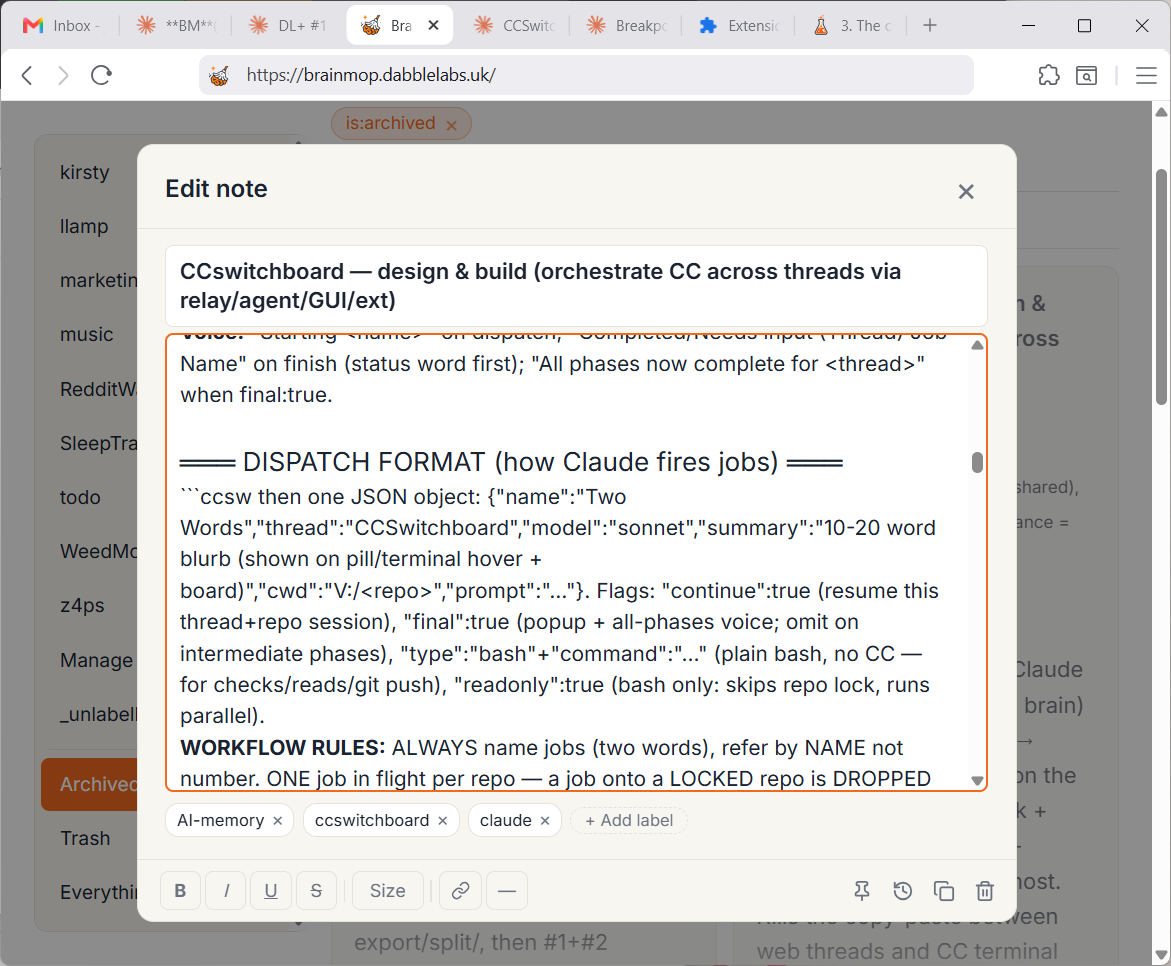Reload the current page

pyautogui.click(x=101, y=75)
